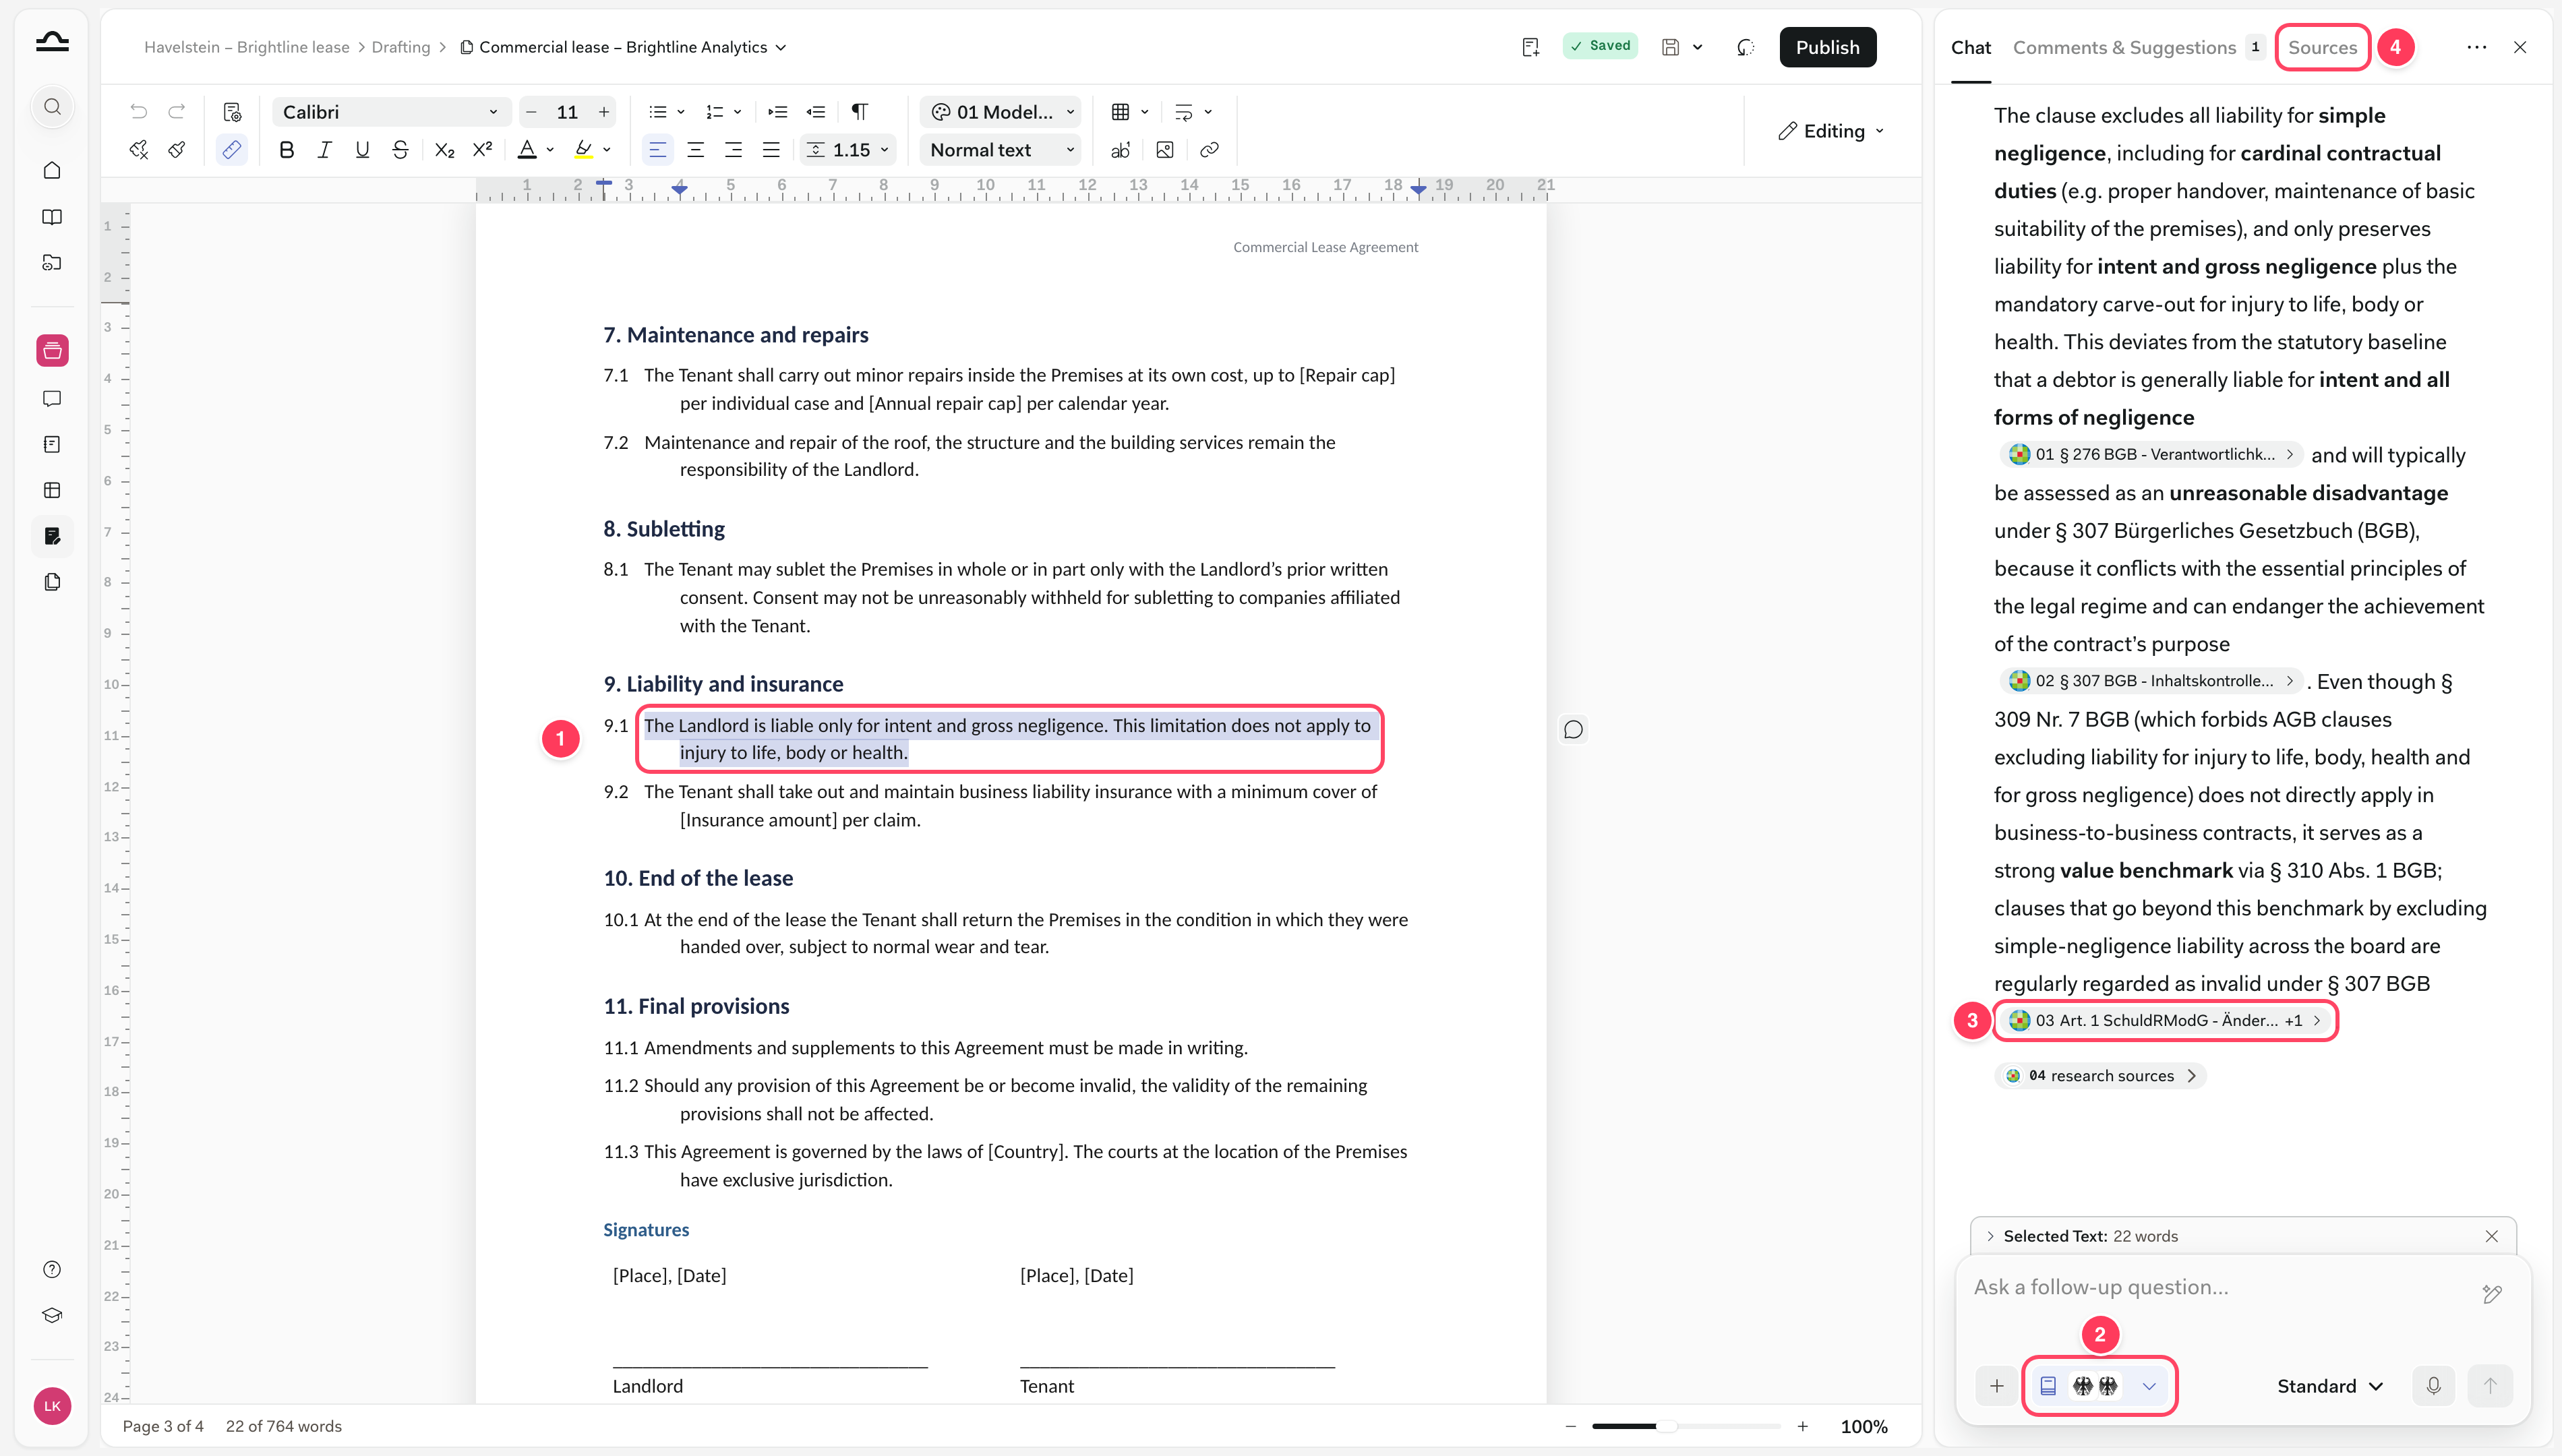Open the 04 research sources link

click(2100, 1075)
